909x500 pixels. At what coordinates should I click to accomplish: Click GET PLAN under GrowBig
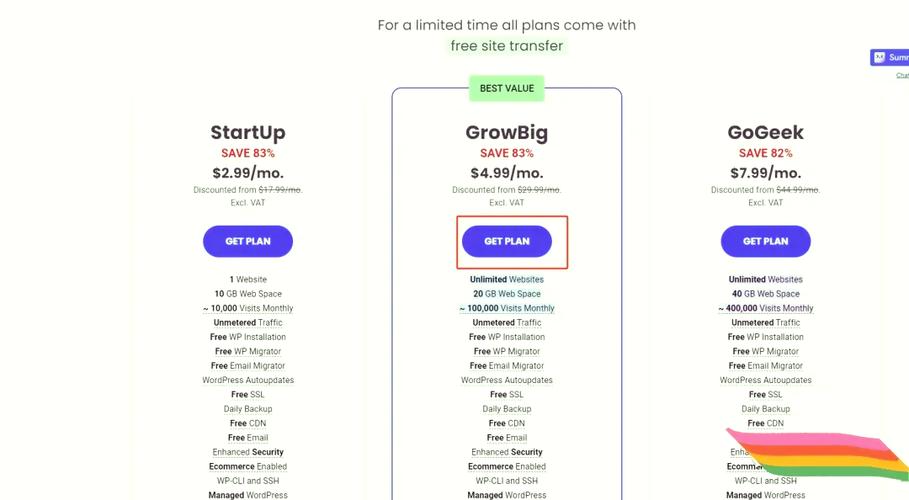tap(507, 241)
